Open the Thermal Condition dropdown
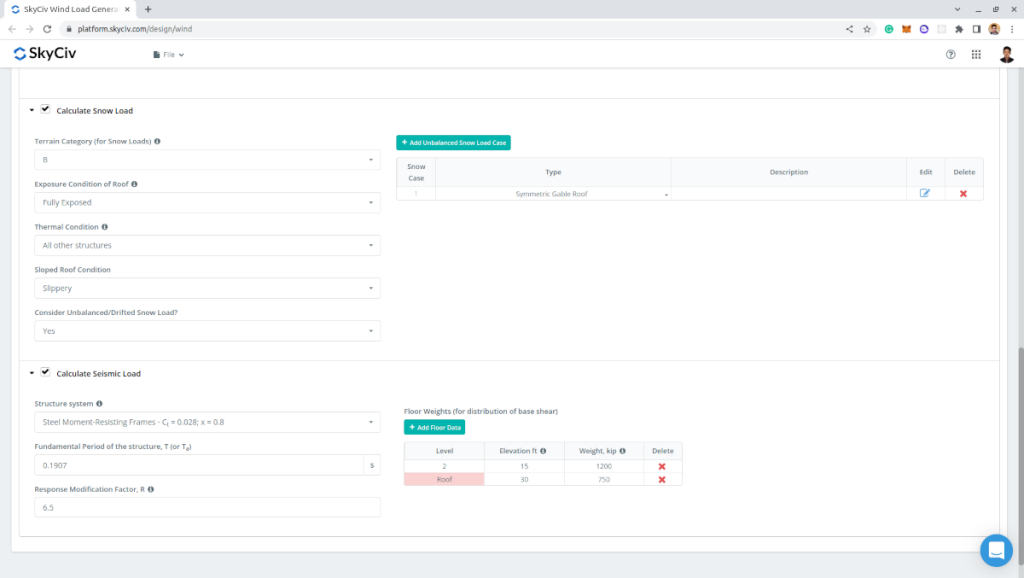This screenshot has height=578, width=1024. 207,245
